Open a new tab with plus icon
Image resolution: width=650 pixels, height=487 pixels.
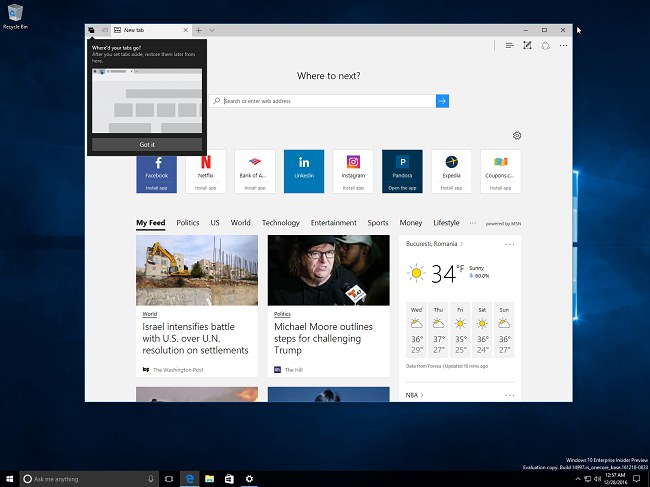coord(199,30)
